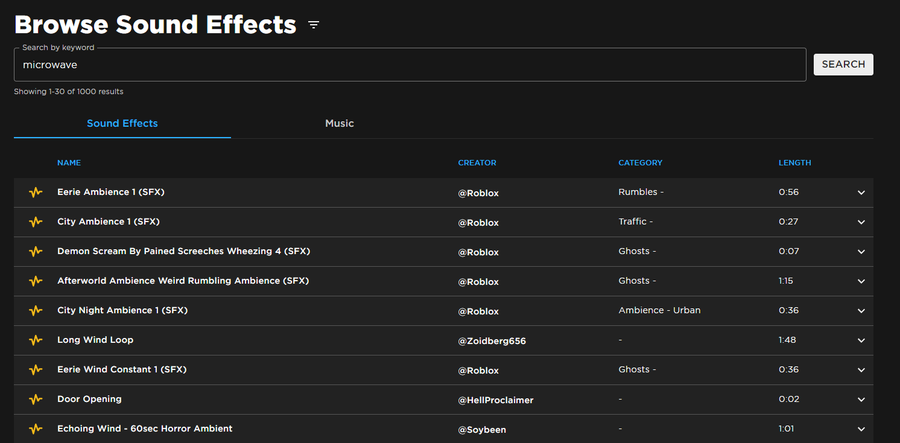The height and width of the screenshot is (443, 900).
Task: Sort by the LENGTH column header
Action: click(x=794, y=163)
